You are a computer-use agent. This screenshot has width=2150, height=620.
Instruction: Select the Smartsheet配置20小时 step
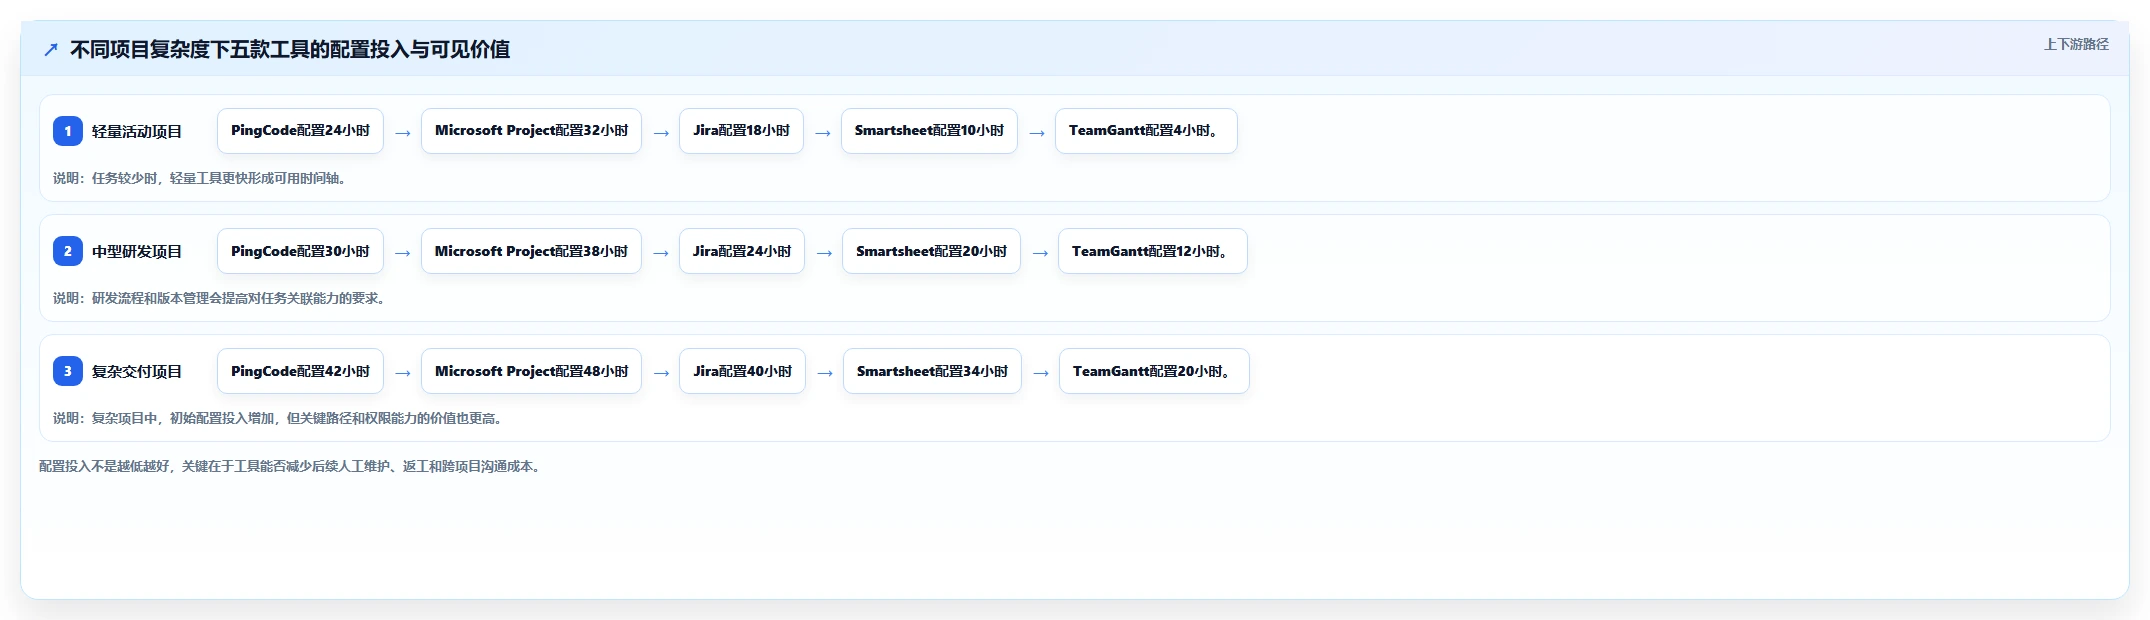[931, 251]
